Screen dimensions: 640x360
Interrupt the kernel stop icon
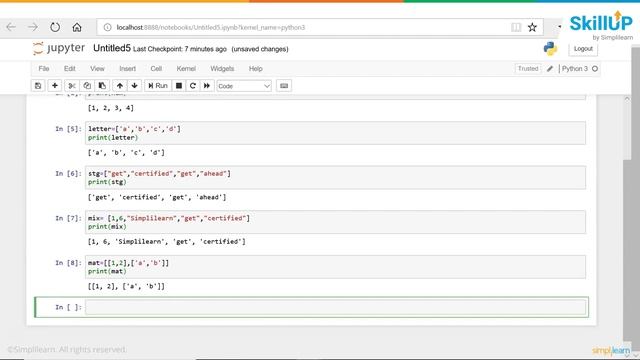[179, 86]
